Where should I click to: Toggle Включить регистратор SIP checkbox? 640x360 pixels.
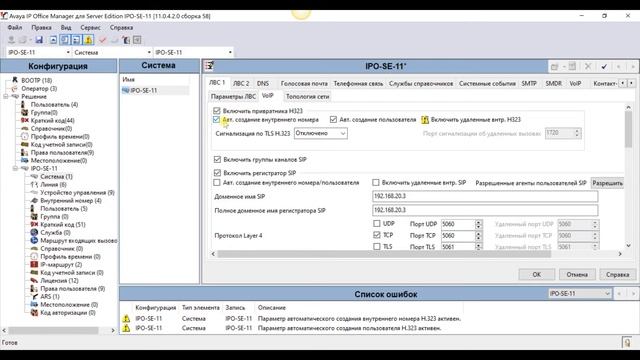tap(217, 173)
